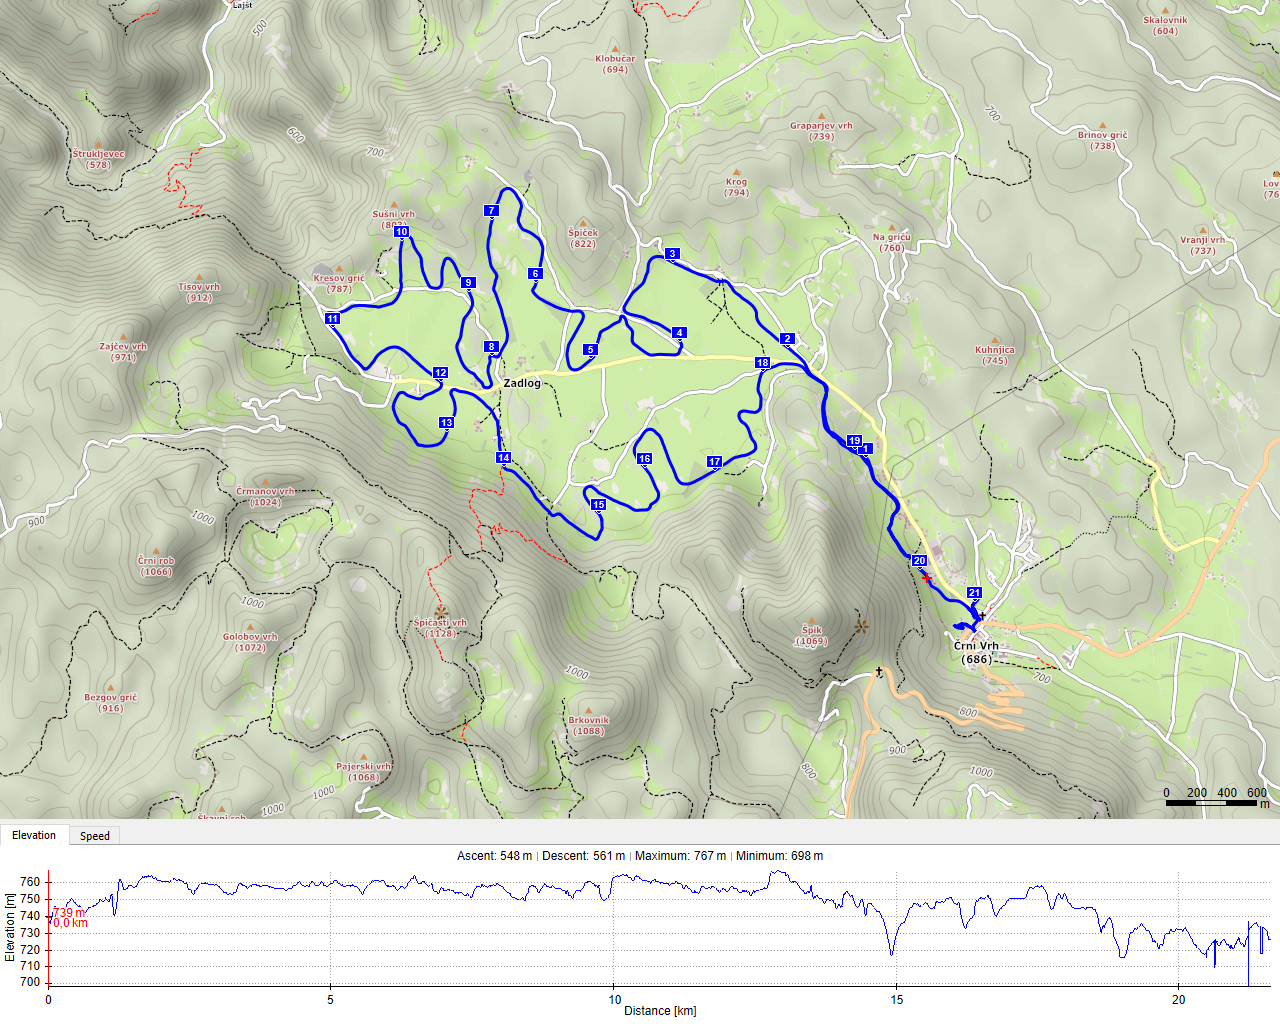Click the elevation profile at 15 km dip
The width and height of the screenshot is (1280, 1024).
point(892,952)
